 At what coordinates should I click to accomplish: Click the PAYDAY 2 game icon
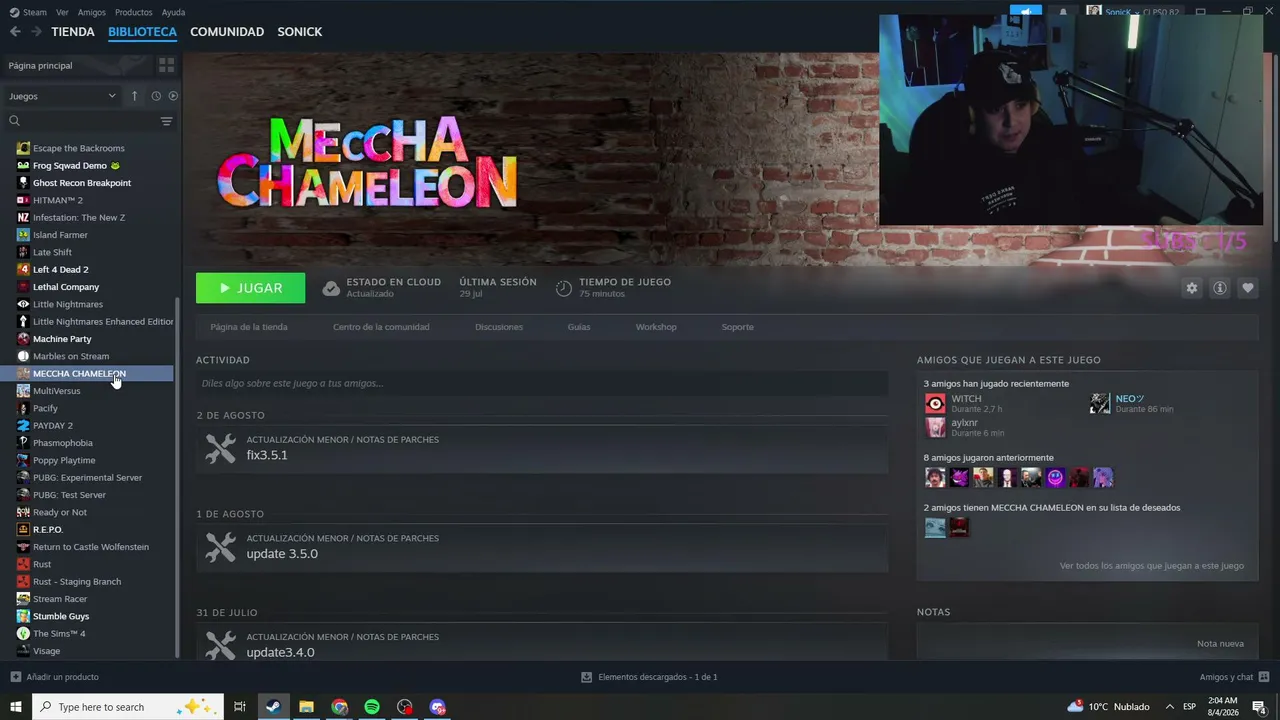tap(23, 426)
